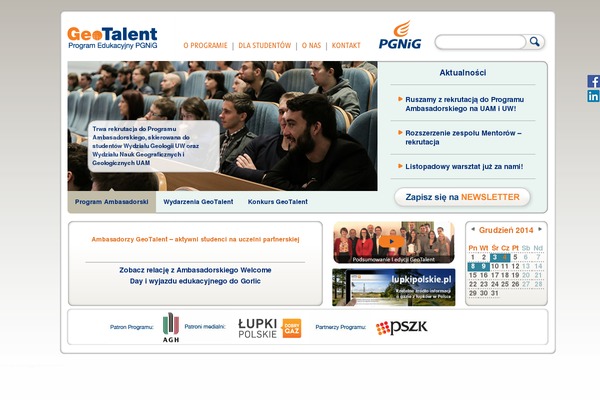Screen dimensions: 600x400
Task: Click the slider caption about rekrutacja
Action: [x=153, y=146]
